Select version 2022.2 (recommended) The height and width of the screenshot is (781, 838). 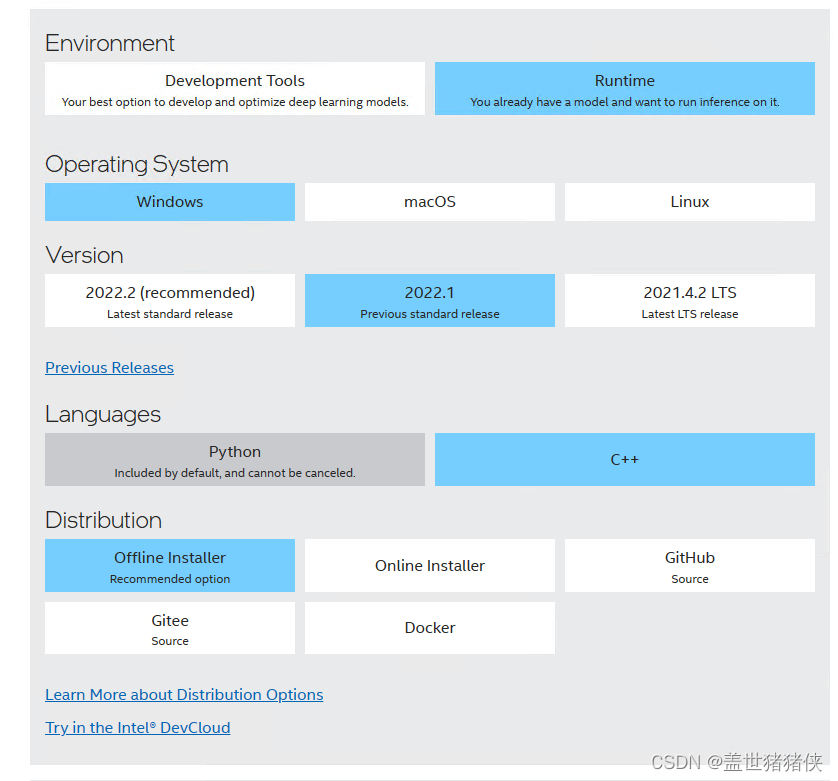click(169, 300)
